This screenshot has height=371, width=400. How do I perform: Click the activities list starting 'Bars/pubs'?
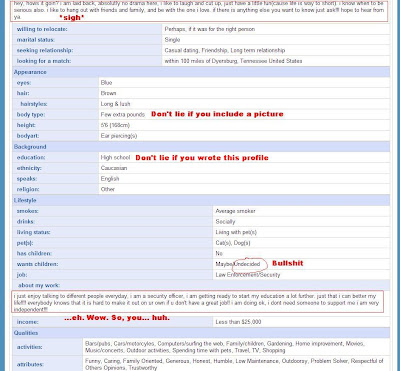pyautogui.click(x=225, y=347)
